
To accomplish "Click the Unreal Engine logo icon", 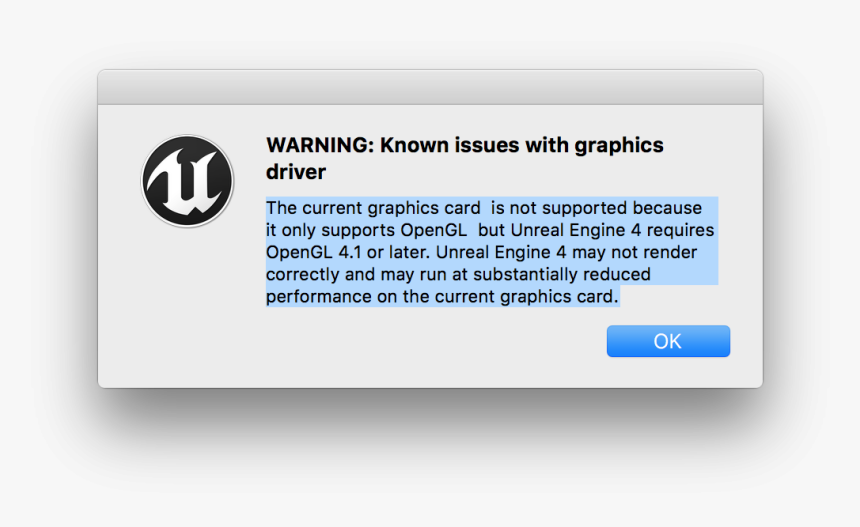I will pos(188,181).
